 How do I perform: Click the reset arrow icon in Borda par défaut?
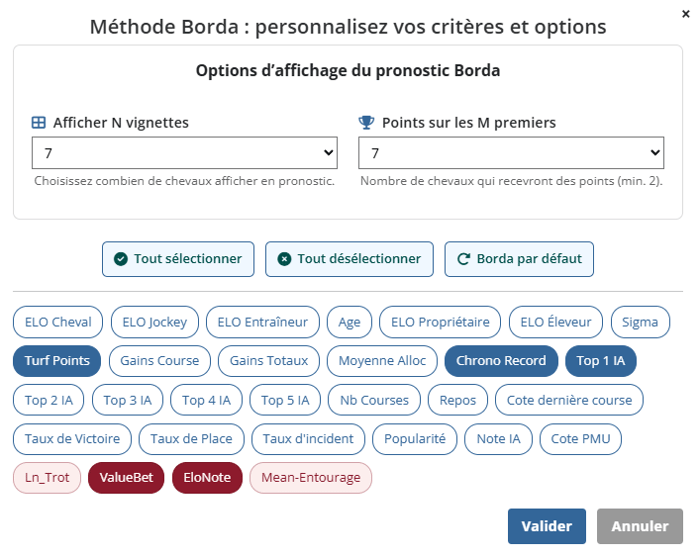[463, 259]
